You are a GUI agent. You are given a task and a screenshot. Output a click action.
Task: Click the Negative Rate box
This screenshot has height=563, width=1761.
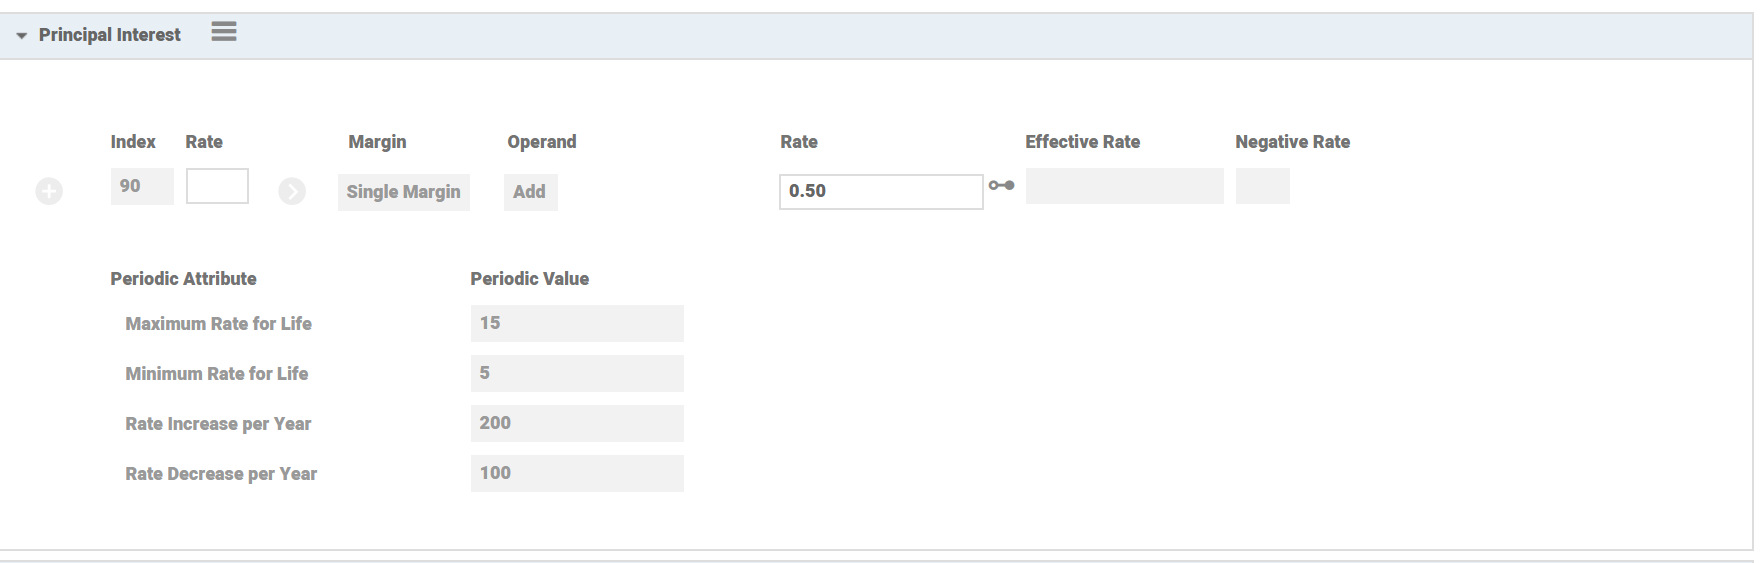(x=1262, y=186)
